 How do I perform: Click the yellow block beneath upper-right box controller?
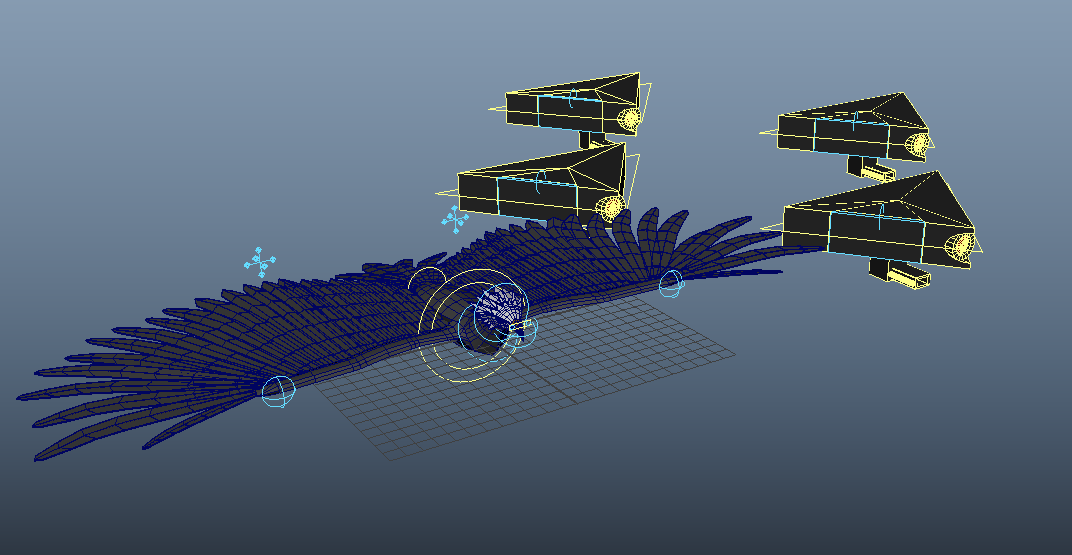[877, 172]
